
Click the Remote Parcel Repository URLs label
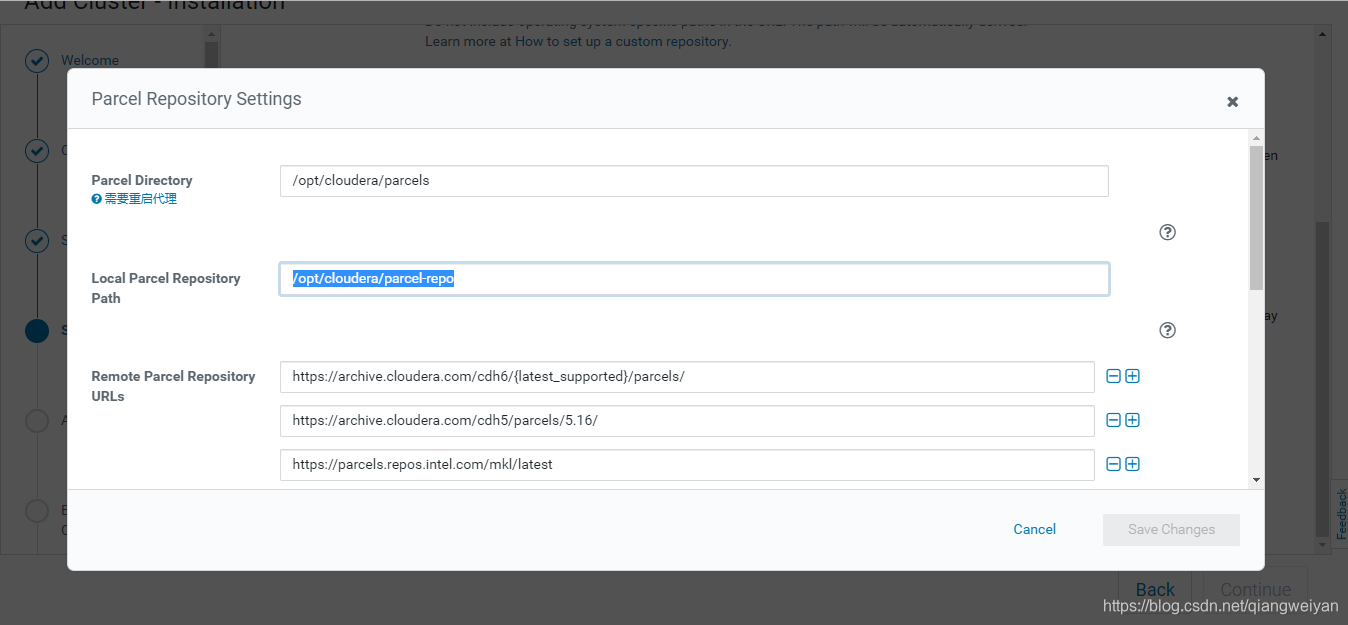tap(173, 386)
